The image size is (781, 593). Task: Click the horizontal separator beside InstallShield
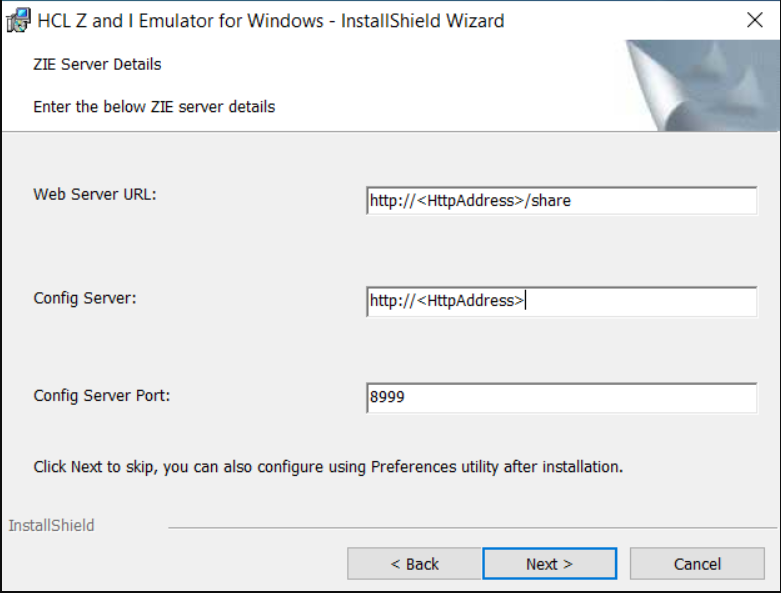(468, 526)
